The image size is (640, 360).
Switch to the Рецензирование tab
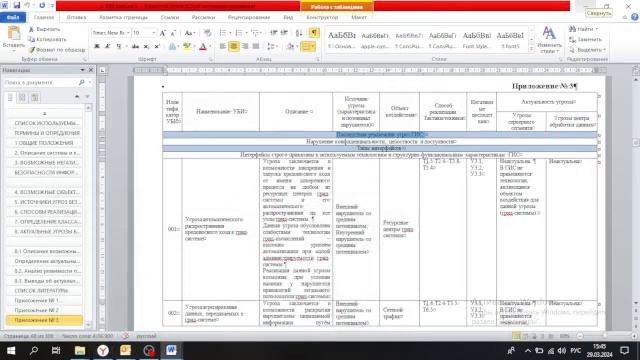click(x=249, y=18)
